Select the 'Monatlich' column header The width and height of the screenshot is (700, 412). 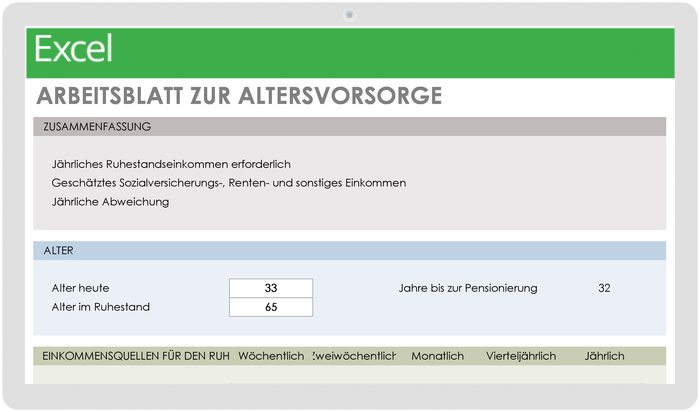pyautogui.click(x=438, y=356)
